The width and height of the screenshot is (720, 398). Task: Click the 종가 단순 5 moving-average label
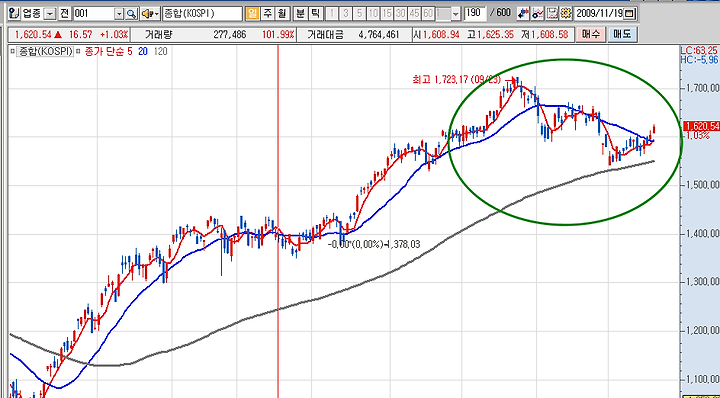108,52
